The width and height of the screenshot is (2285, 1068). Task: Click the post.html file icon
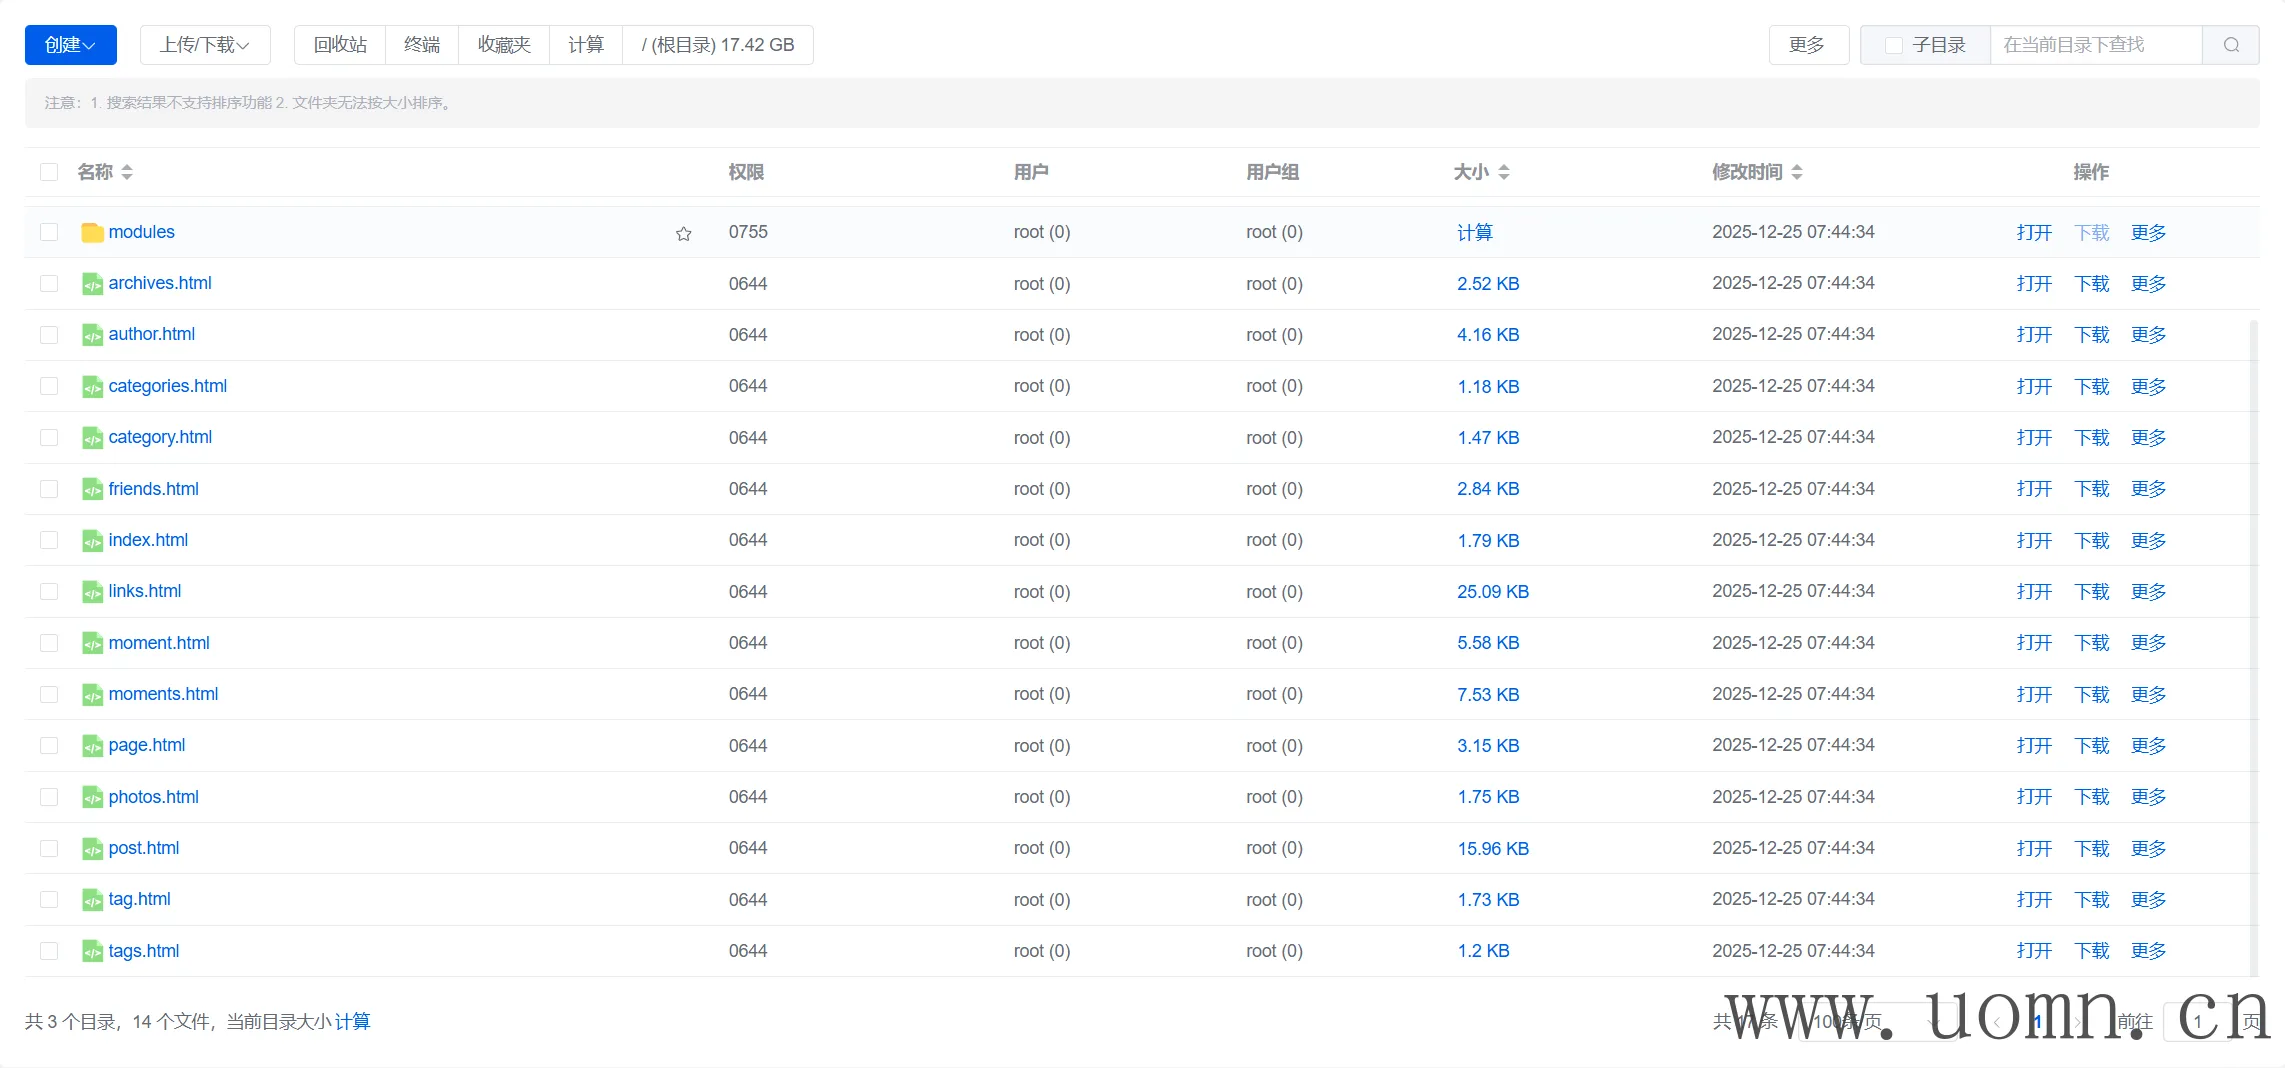click(x=92, y=849)
